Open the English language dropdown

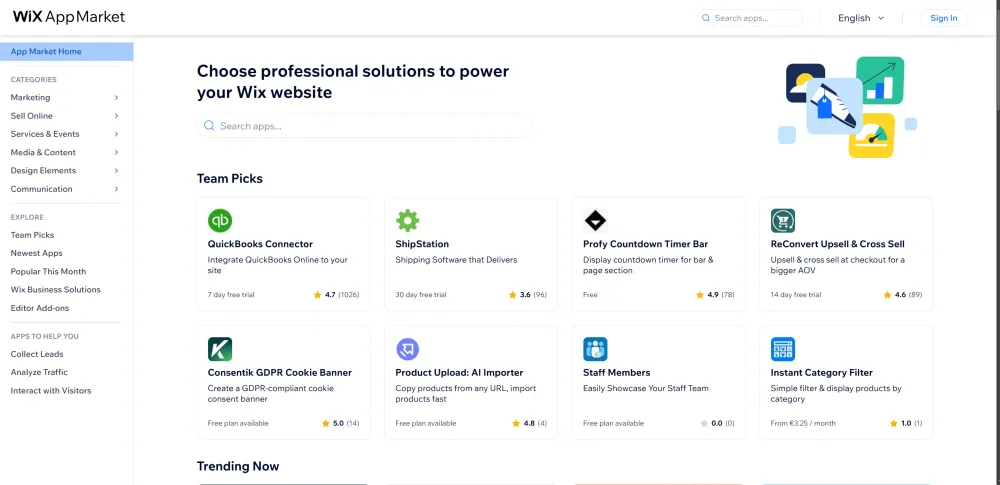click(x=860, y=18)
